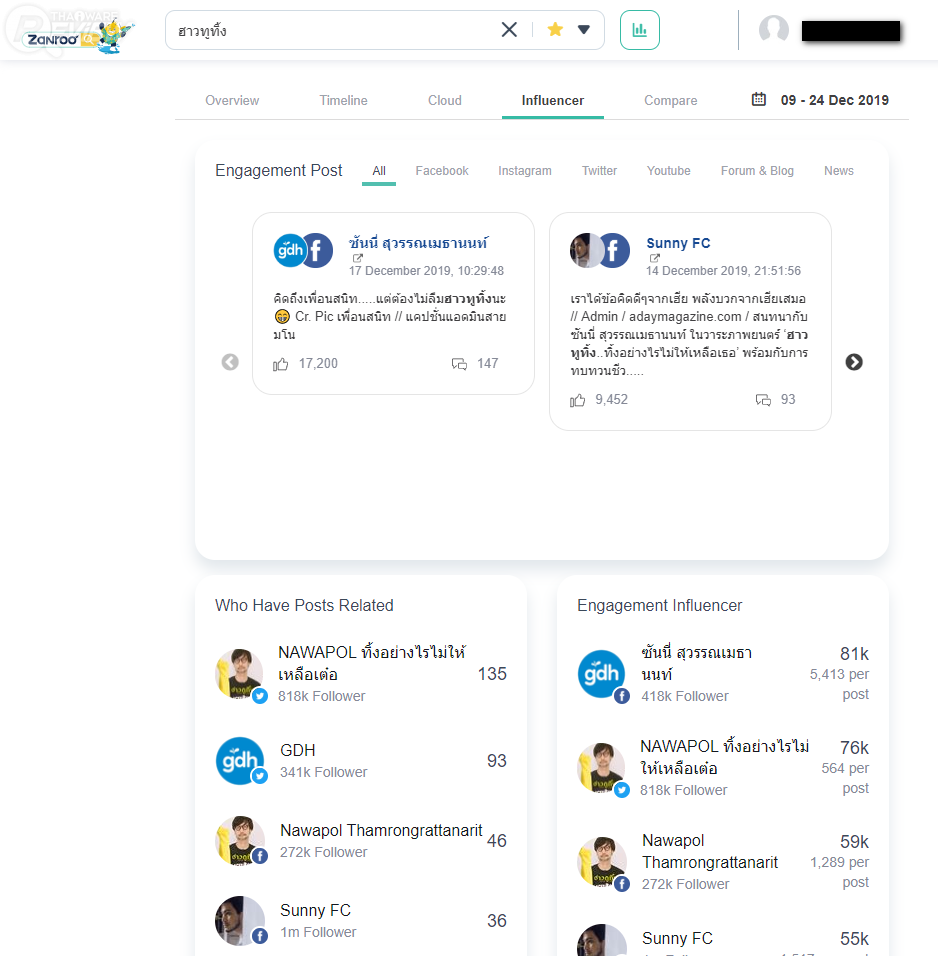
Task: Open Nawapol Thamrongrattanarit 59k influencer entry
Action: [x=723, y=861]
